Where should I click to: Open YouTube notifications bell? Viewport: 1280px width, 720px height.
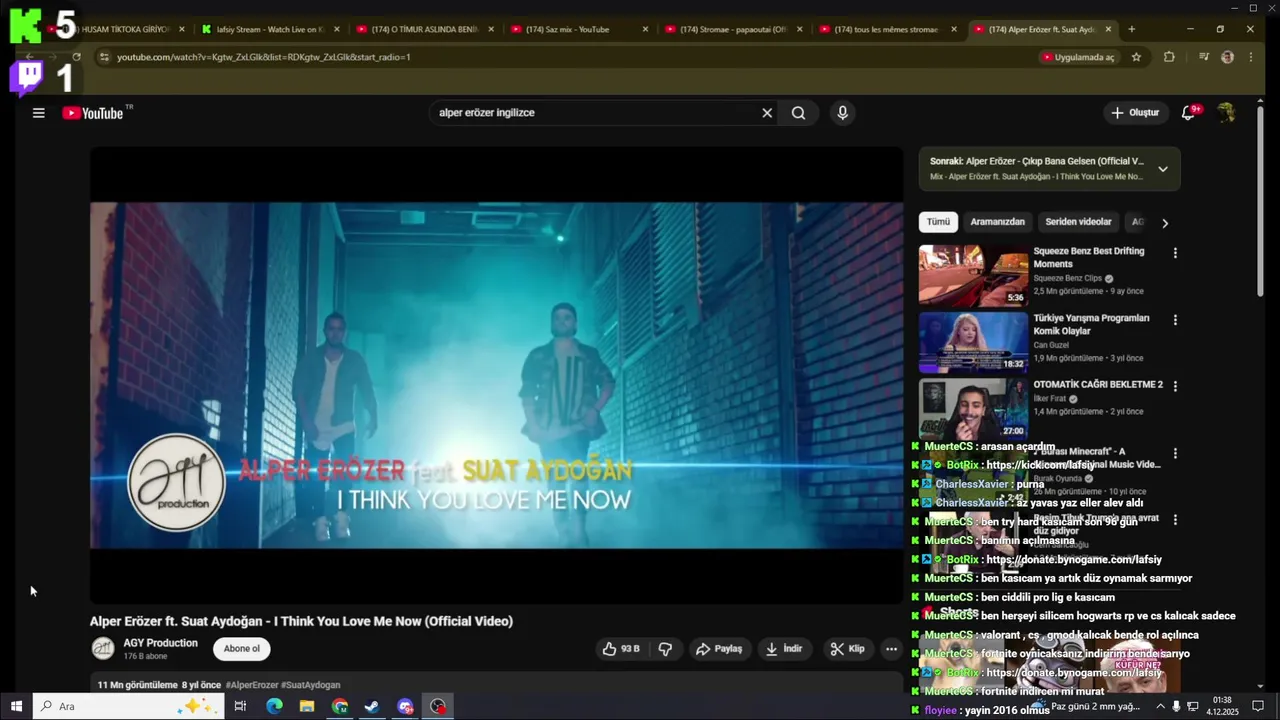1188,113
